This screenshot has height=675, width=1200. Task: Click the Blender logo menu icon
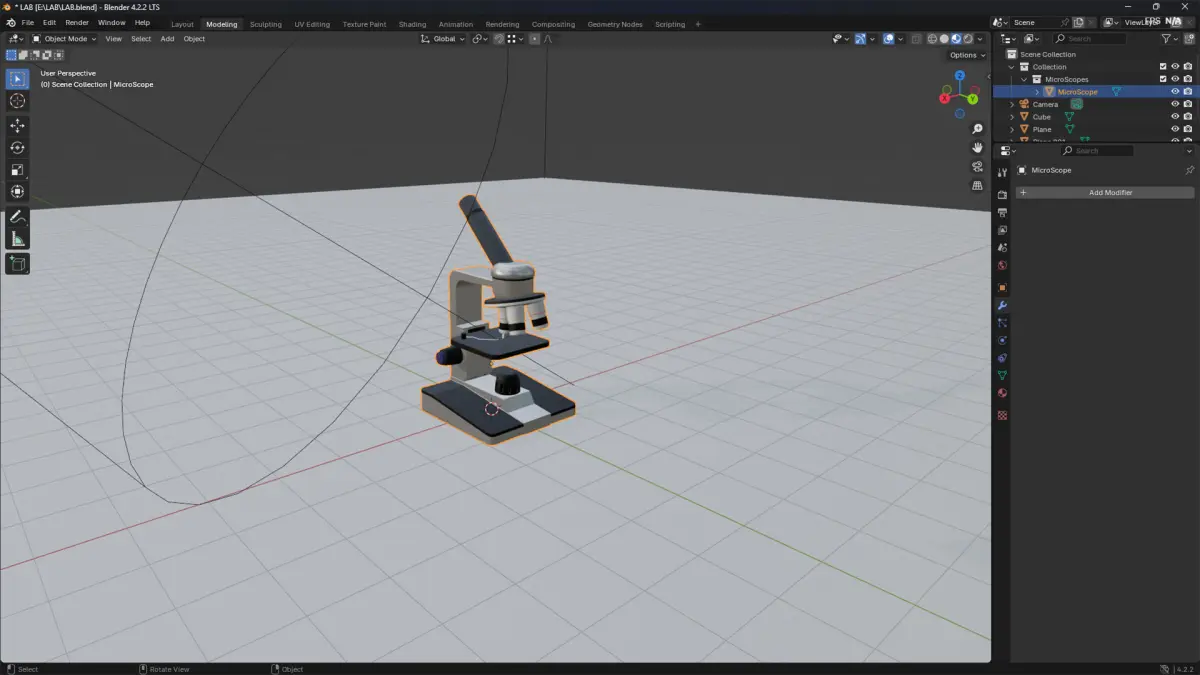(x=10, y=23)
